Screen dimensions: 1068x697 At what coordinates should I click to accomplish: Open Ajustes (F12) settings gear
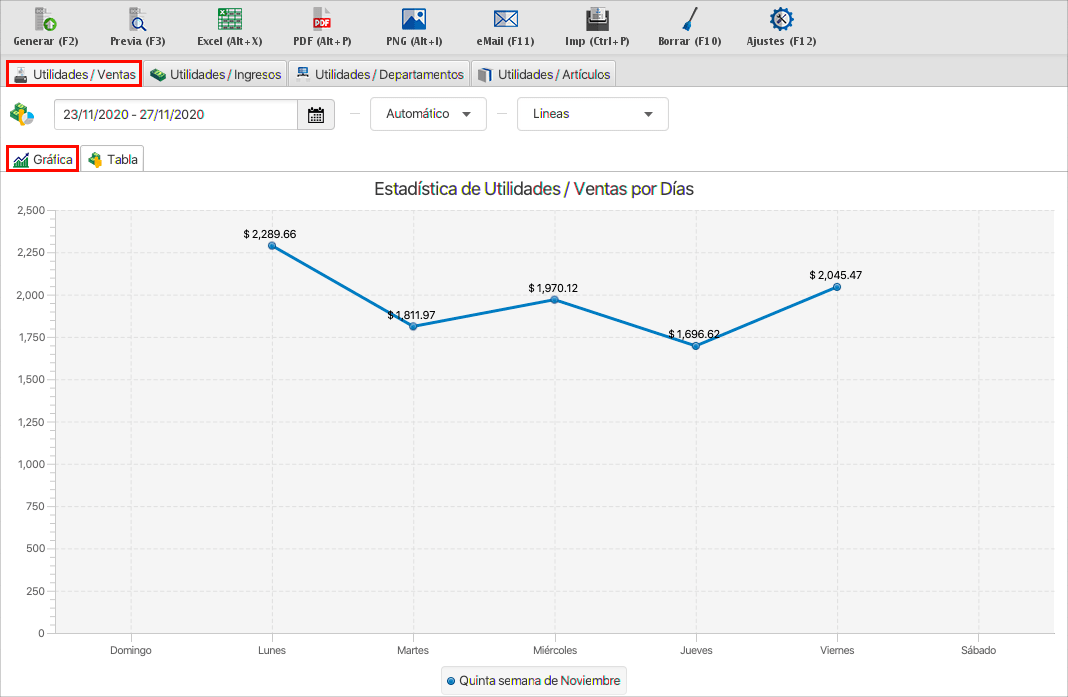tap(781, 20)
